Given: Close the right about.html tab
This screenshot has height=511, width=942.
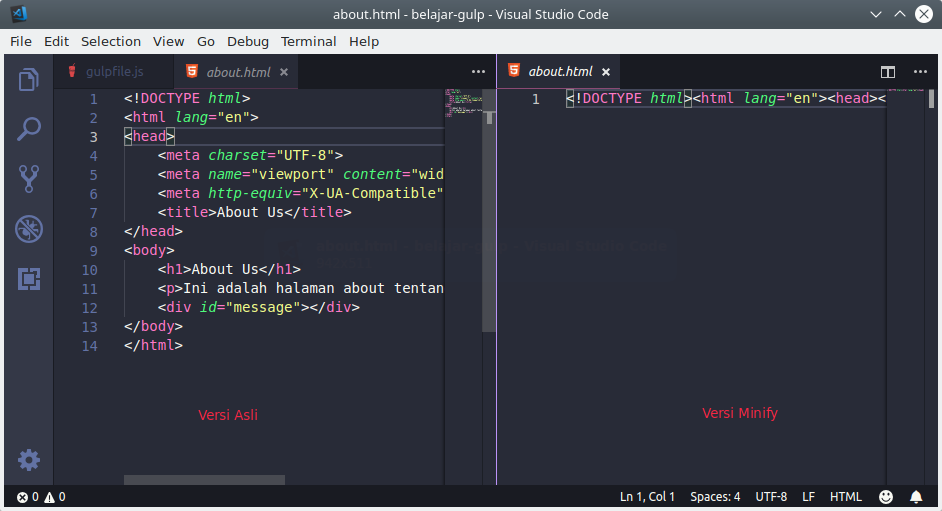Looking at the screenshot, I should tap(606, 72).
